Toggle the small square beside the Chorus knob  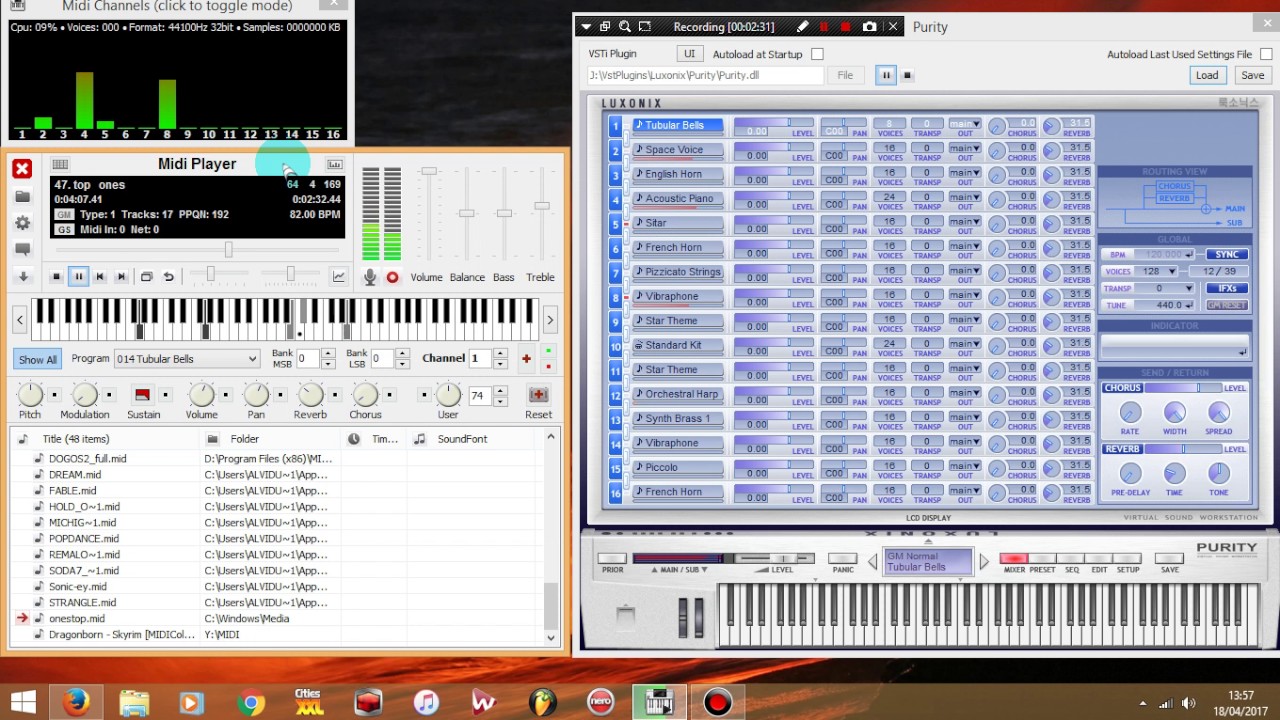click(x=391, y=395)
